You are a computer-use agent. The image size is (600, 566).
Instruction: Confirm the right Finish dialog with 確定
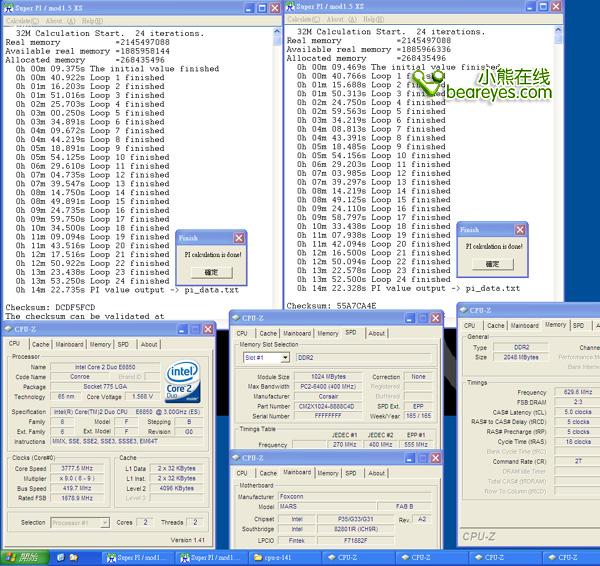pyautogui.click(x=492, y=264)
